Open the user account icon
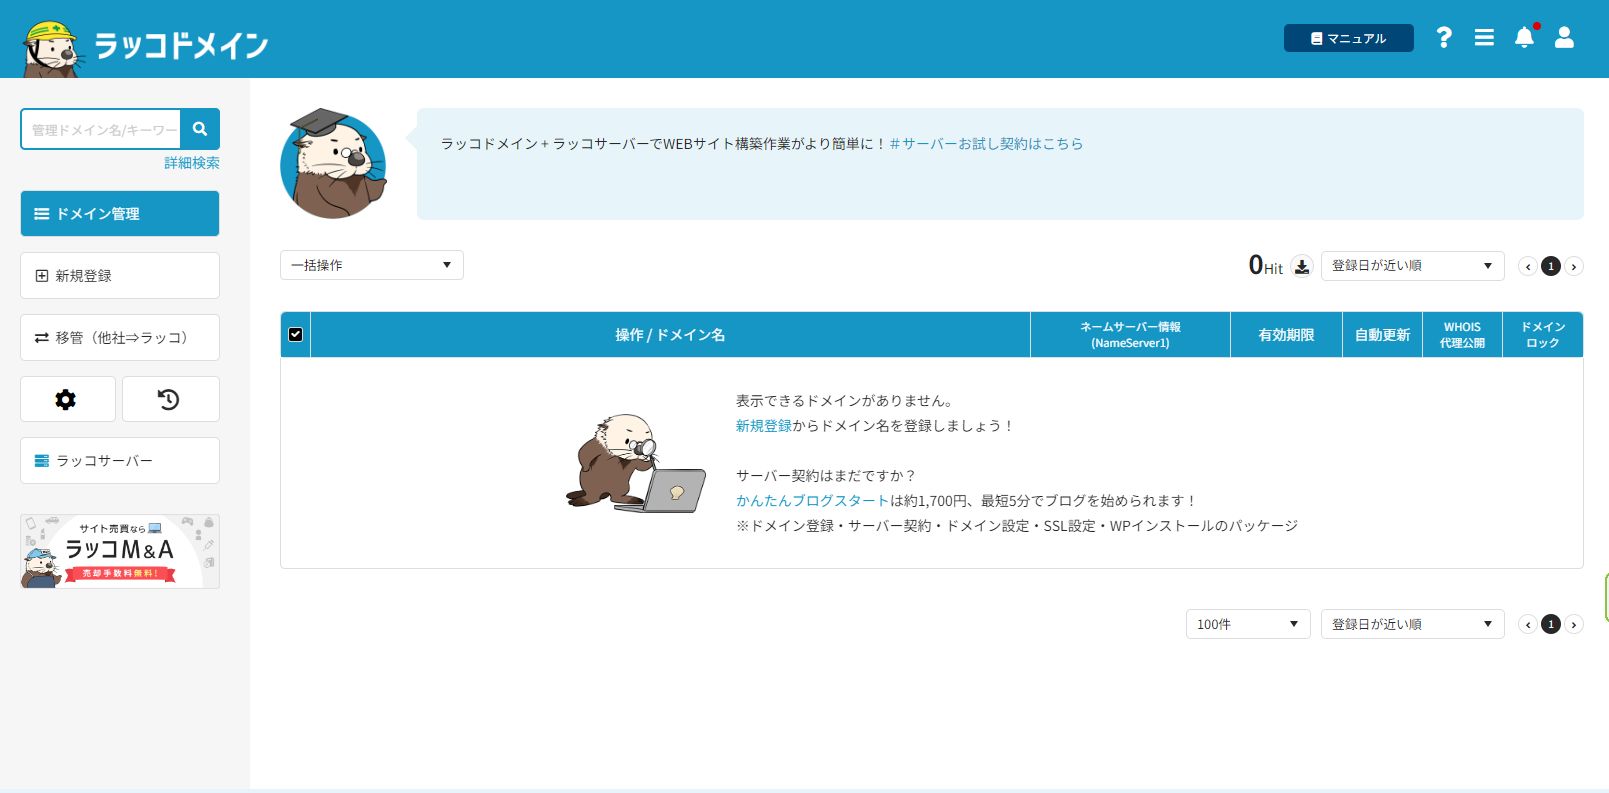Viewport: 1609px width, 793px height. [x=1564, y=38]
